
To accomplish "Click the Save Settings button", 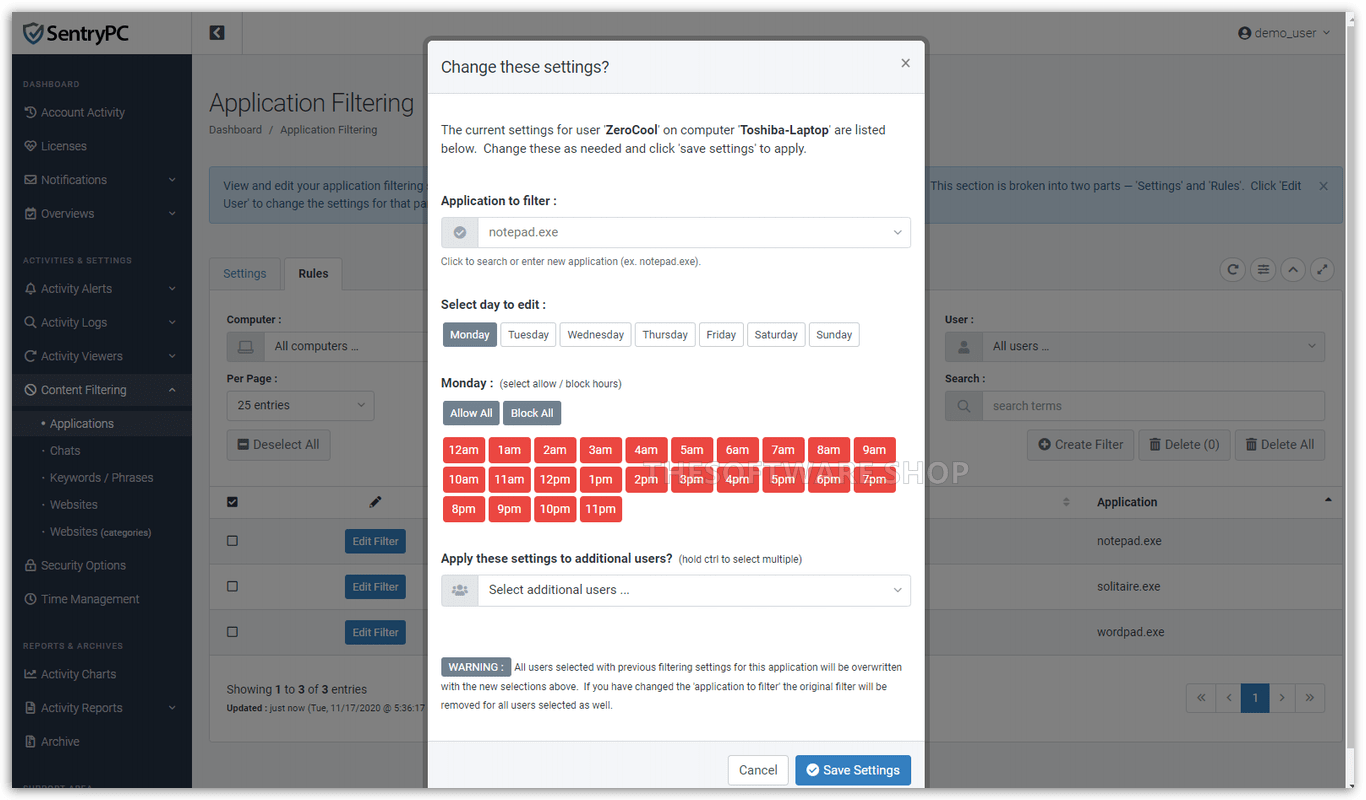I will 853,770.
